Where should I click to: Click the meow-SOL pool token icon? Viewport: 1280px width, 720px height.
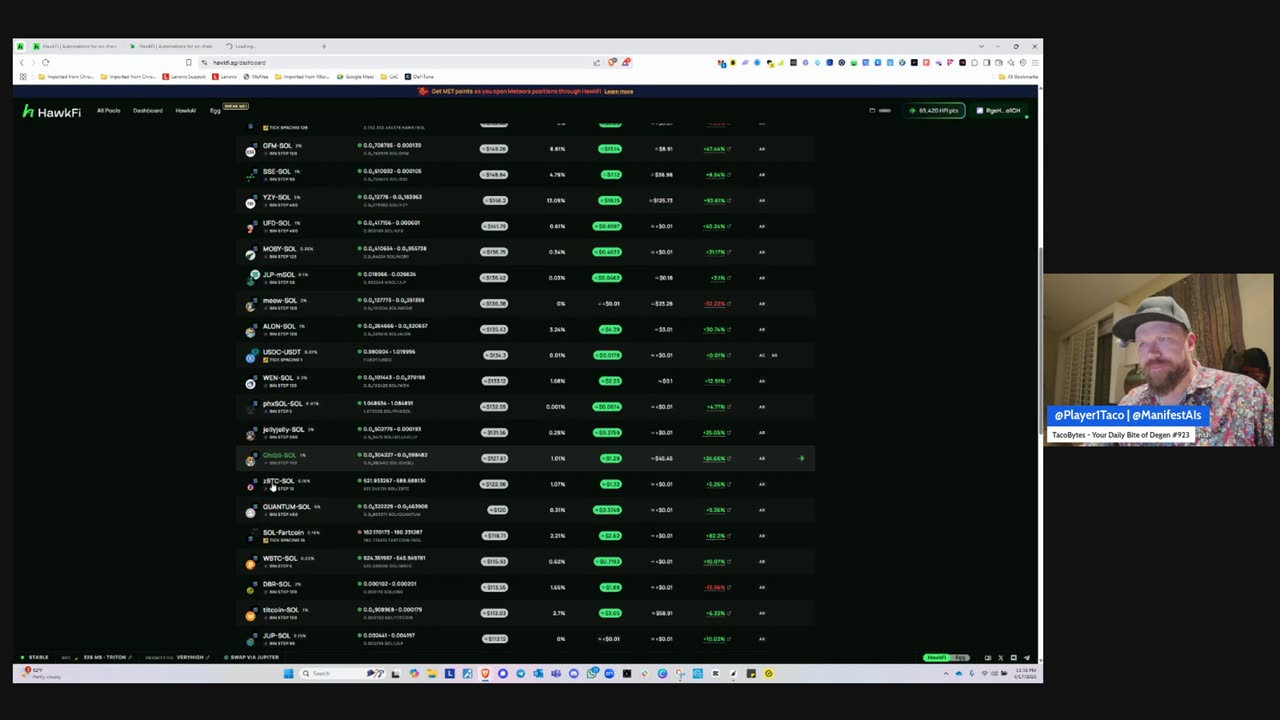250,305
